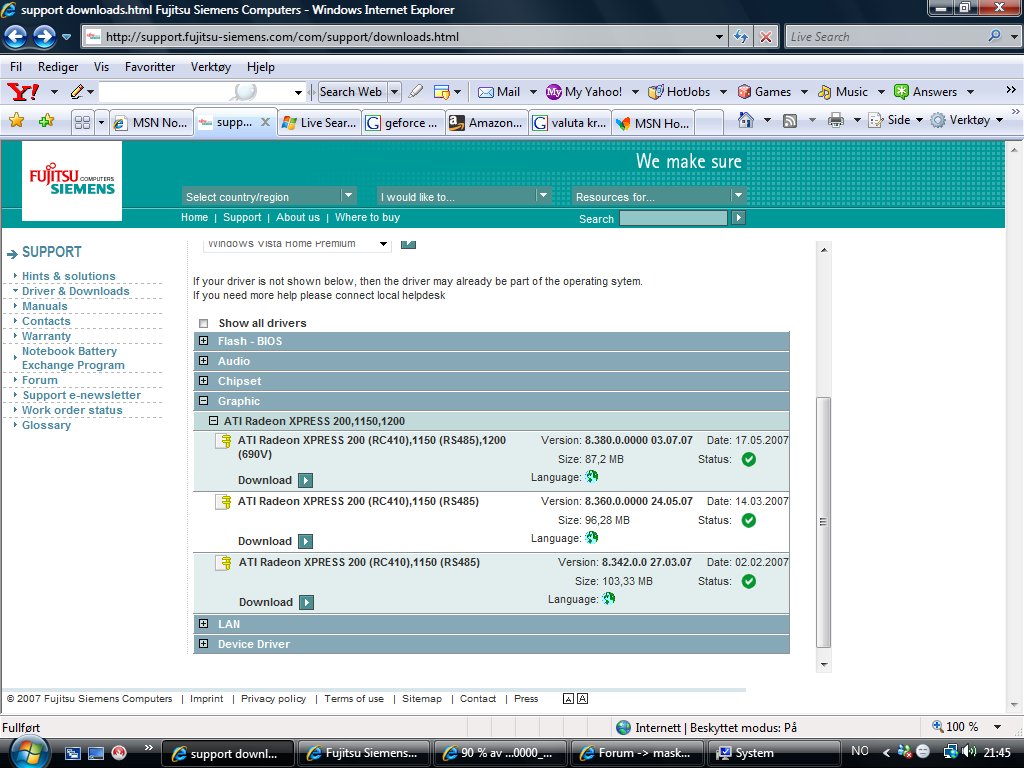Open the Rediger menu
This screenshot has width=1024, height=768.
(x=58, y=67)
